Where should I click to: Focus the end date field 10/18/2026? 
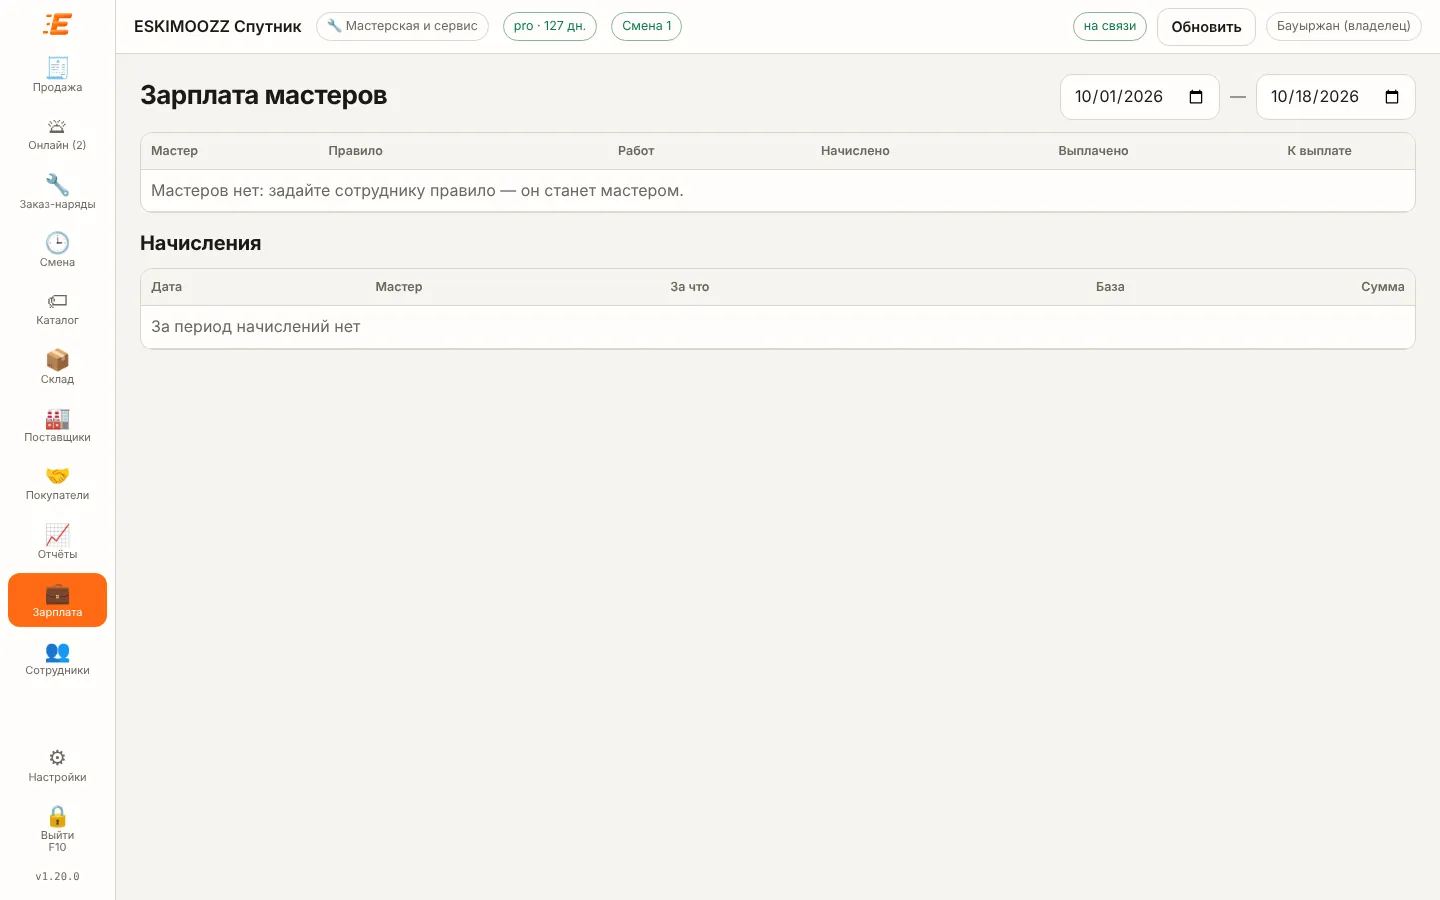[1336, 97]
